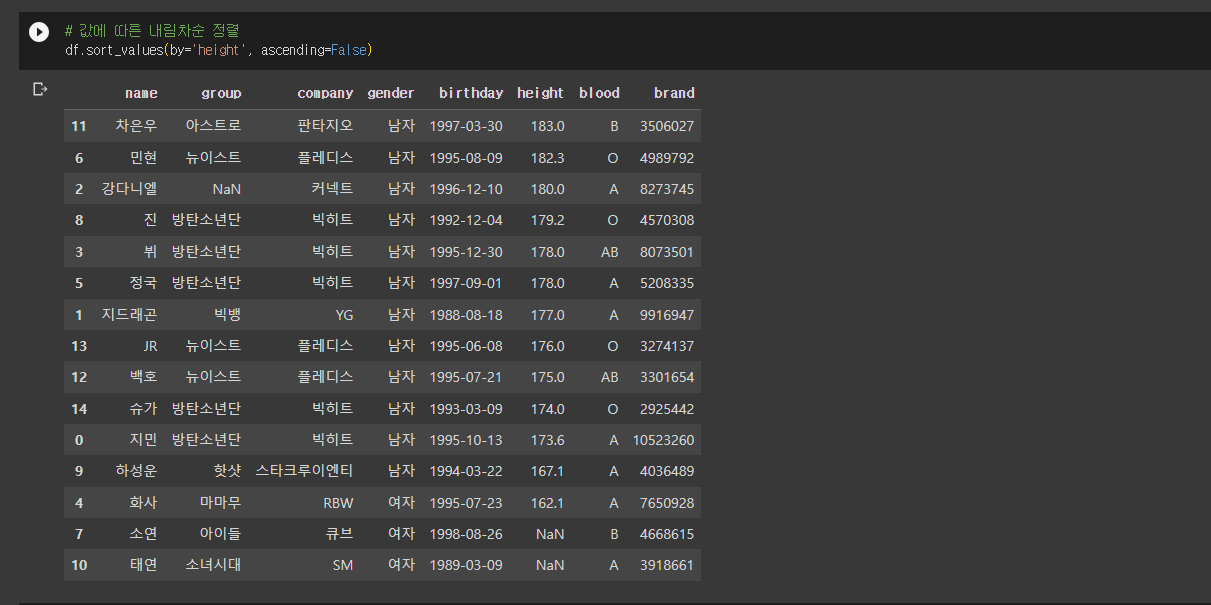Click height value 173.6
Image resolution: width=1211 pixels, height=605 pixels.
(547, 440)
